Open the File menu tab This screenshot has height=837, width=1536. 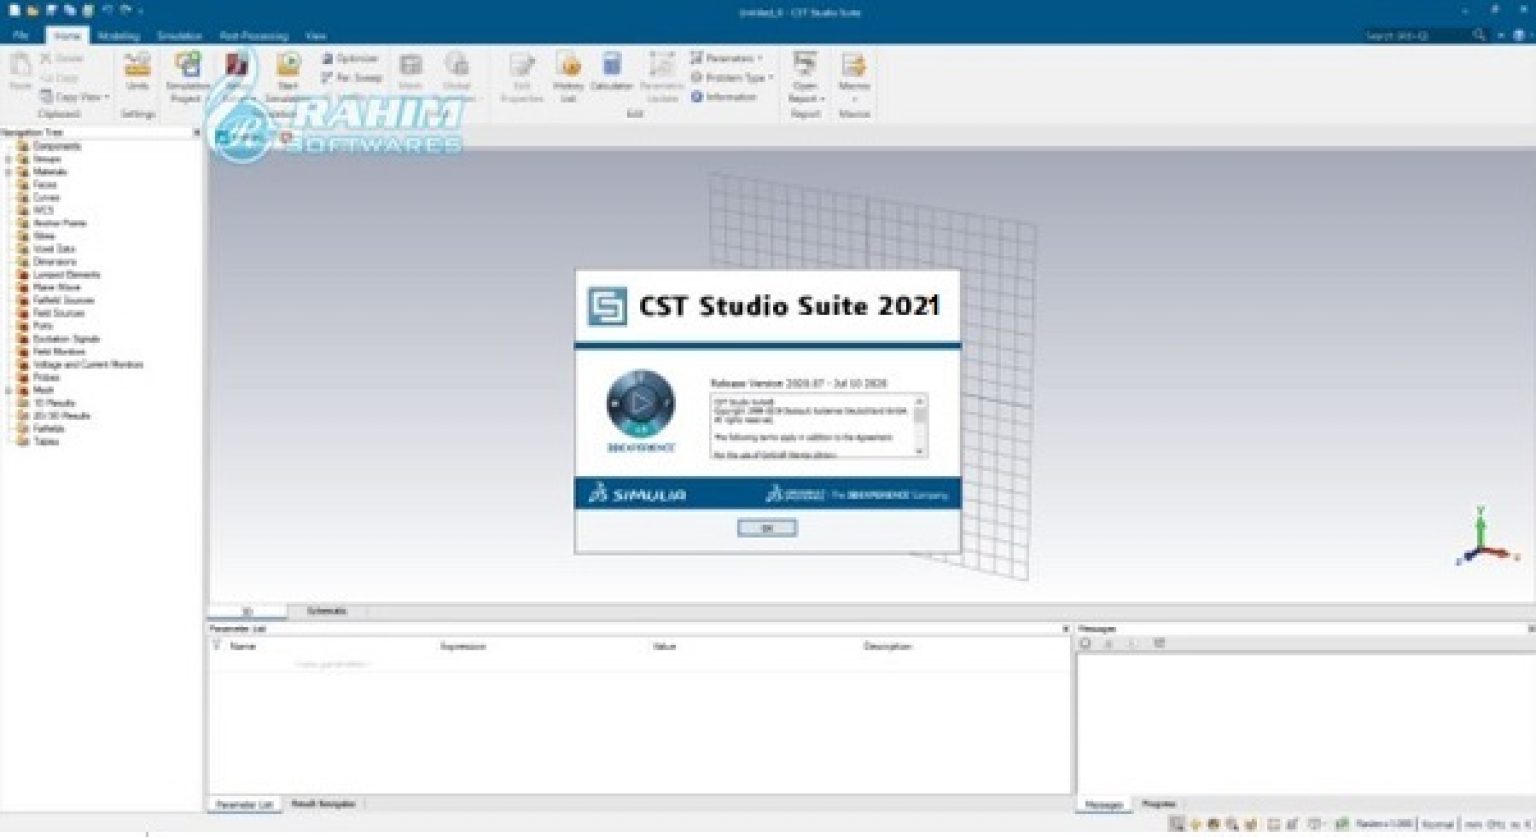(20, 35)
